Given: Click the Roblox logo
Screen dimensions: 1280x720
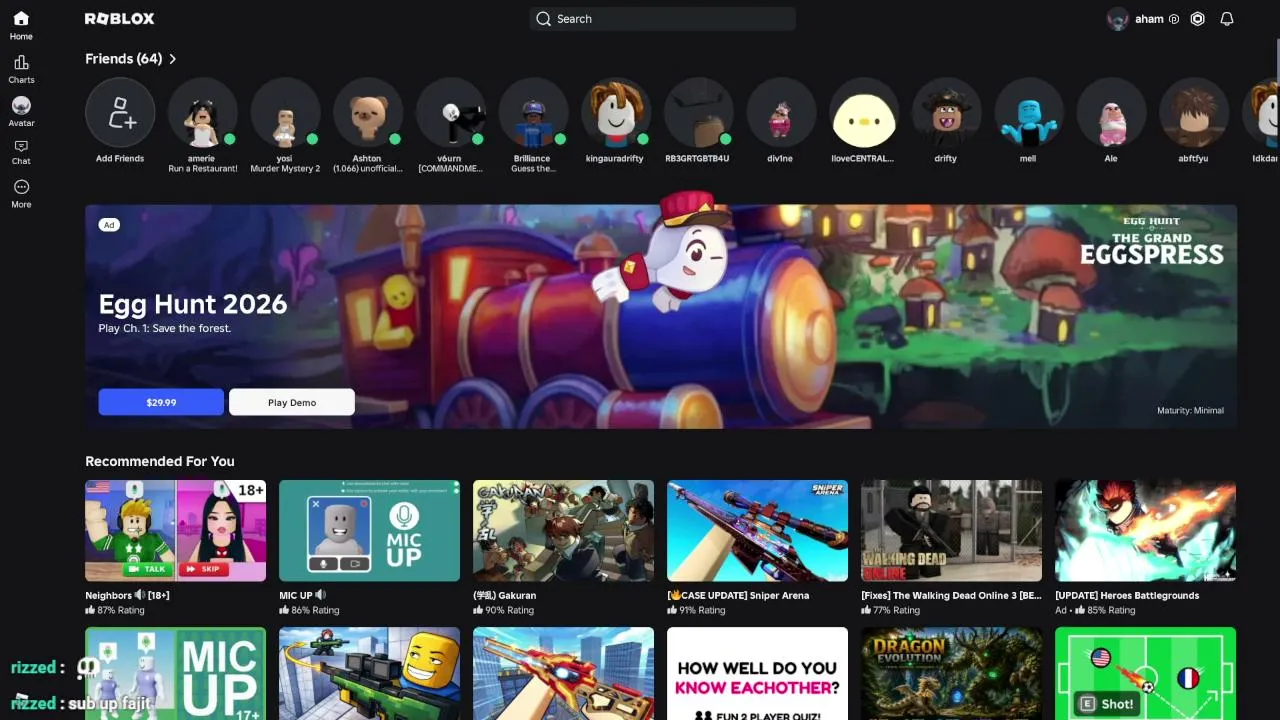Looking at the screenshot, I should tap(120, 19).
